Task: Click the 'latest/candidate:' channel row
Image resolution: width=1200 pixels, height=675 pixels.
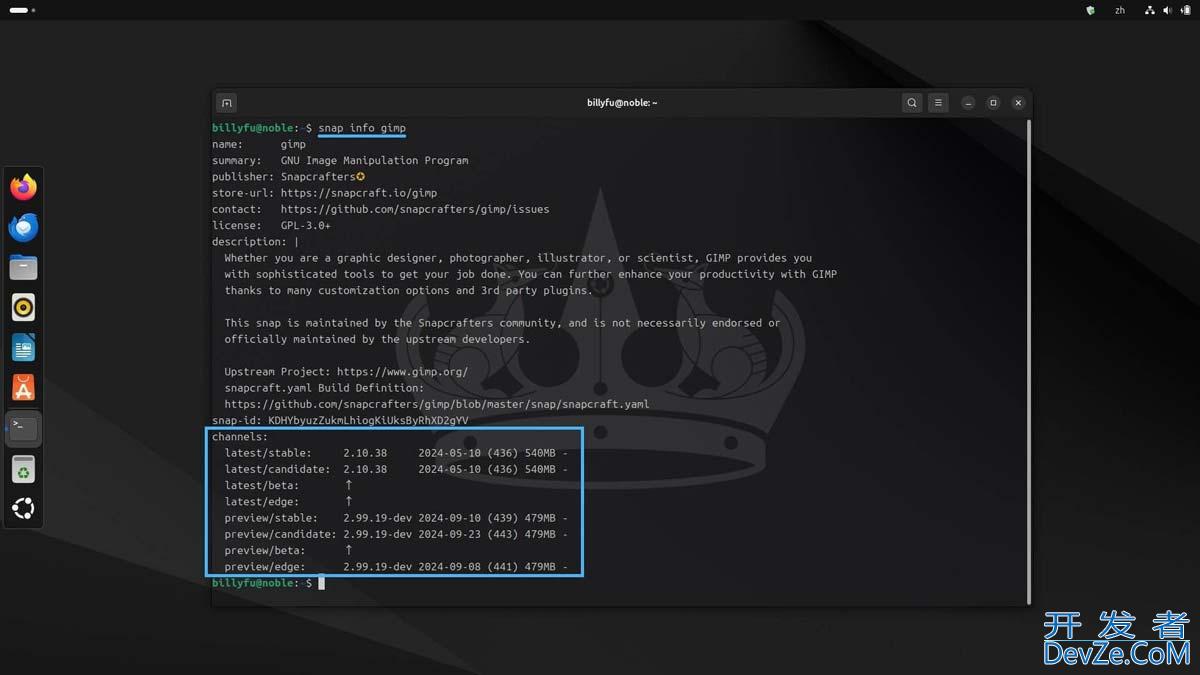Action: (396, 469)
